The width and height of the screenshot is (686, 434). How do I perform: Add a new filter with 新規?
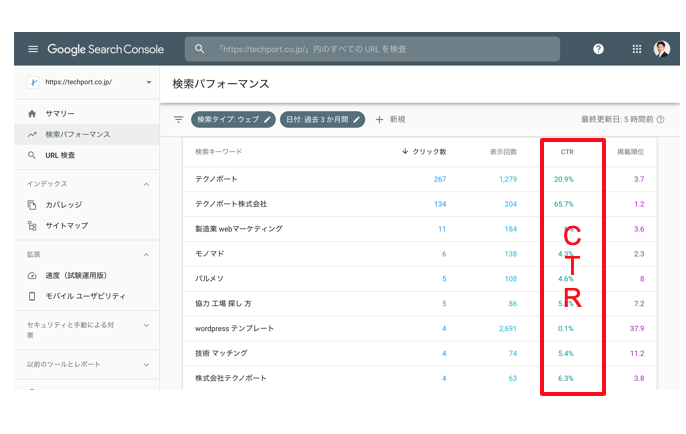pyautogui.click(x=390, y=119)
